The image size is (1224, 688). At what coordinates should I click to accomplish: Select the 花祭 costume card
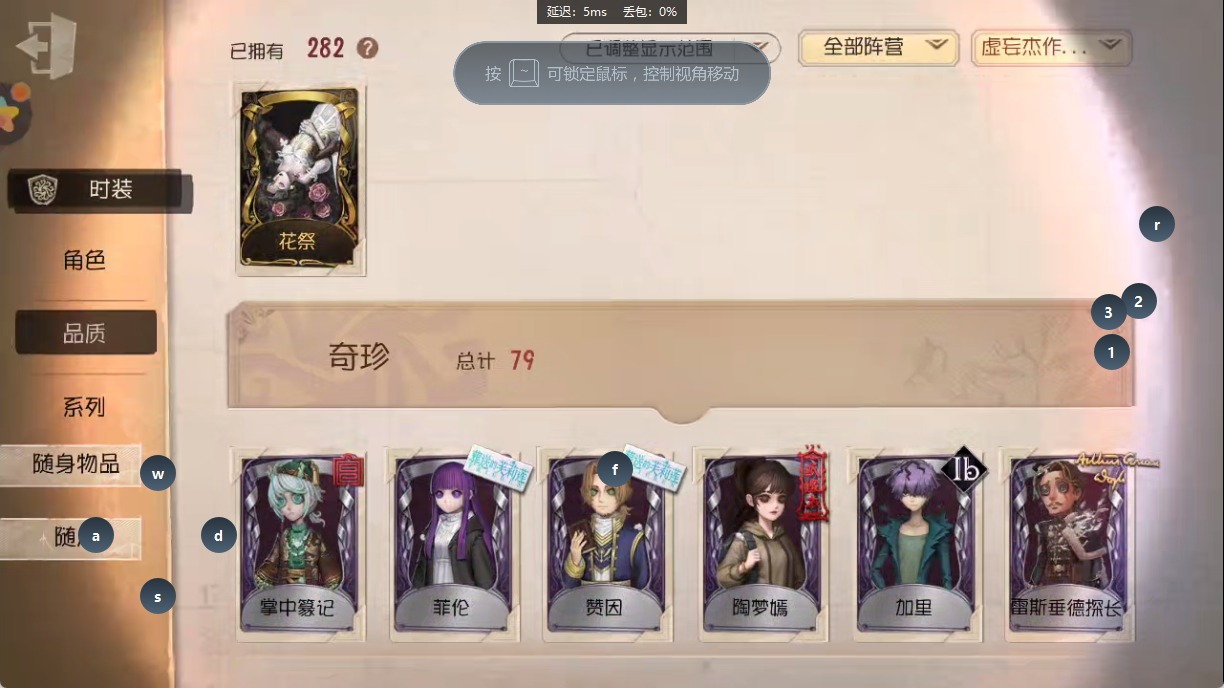[x=301, y=179]
